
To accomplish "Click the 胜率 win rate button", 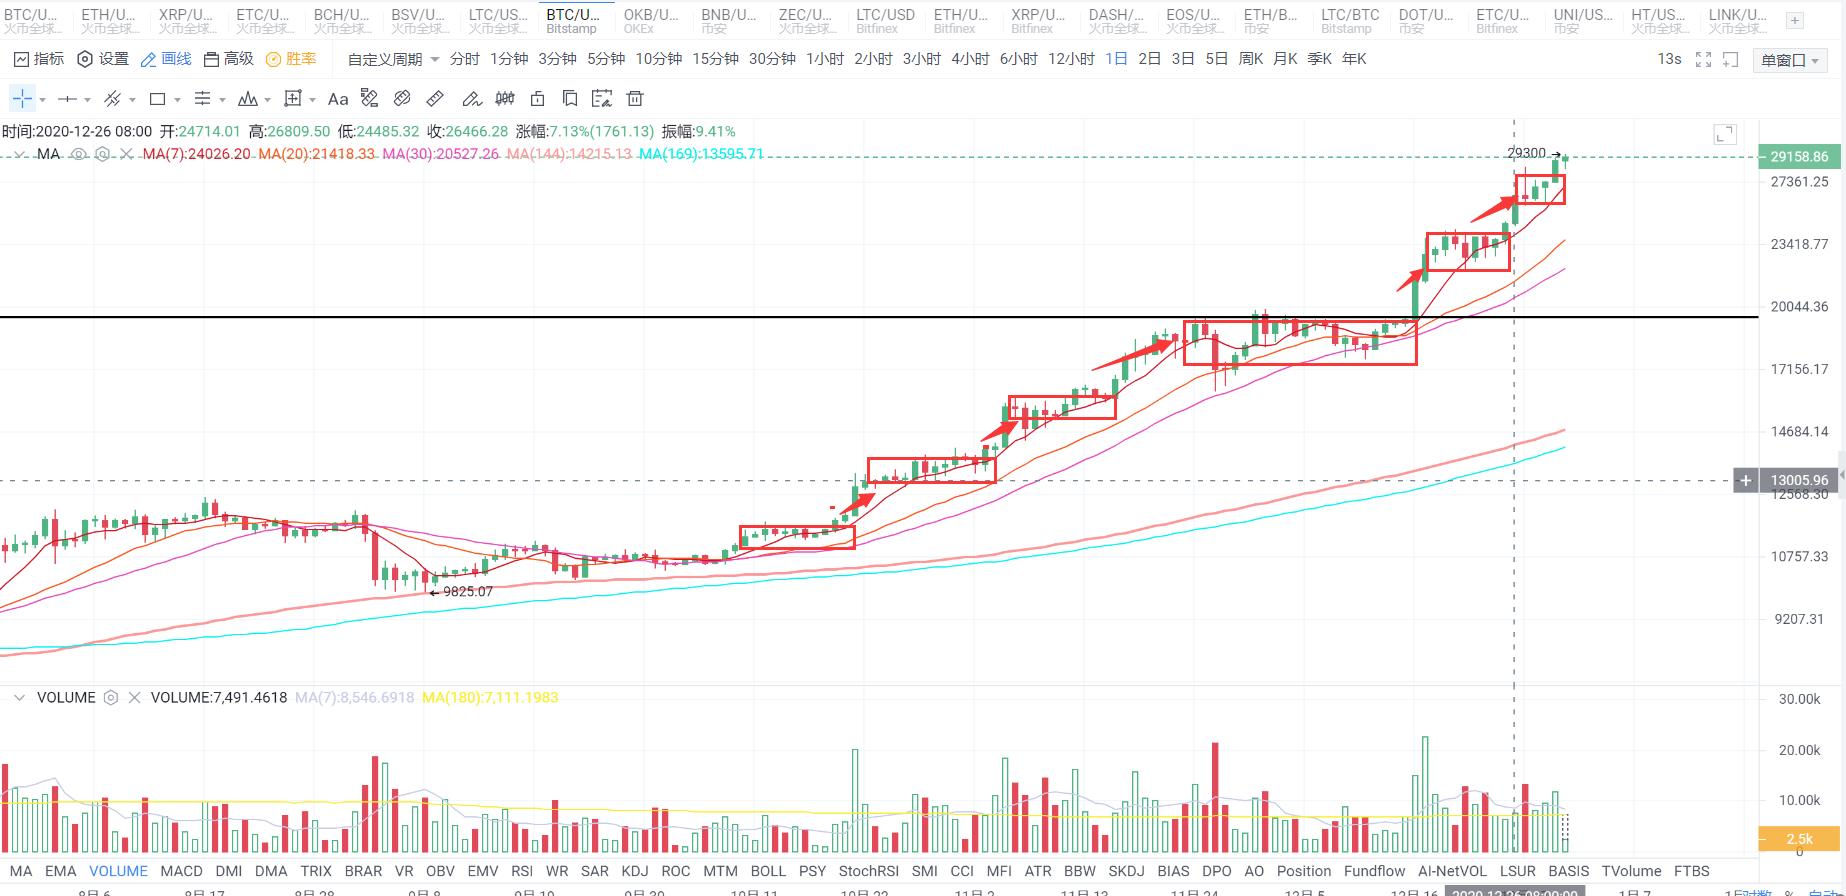I will [291, 59].
